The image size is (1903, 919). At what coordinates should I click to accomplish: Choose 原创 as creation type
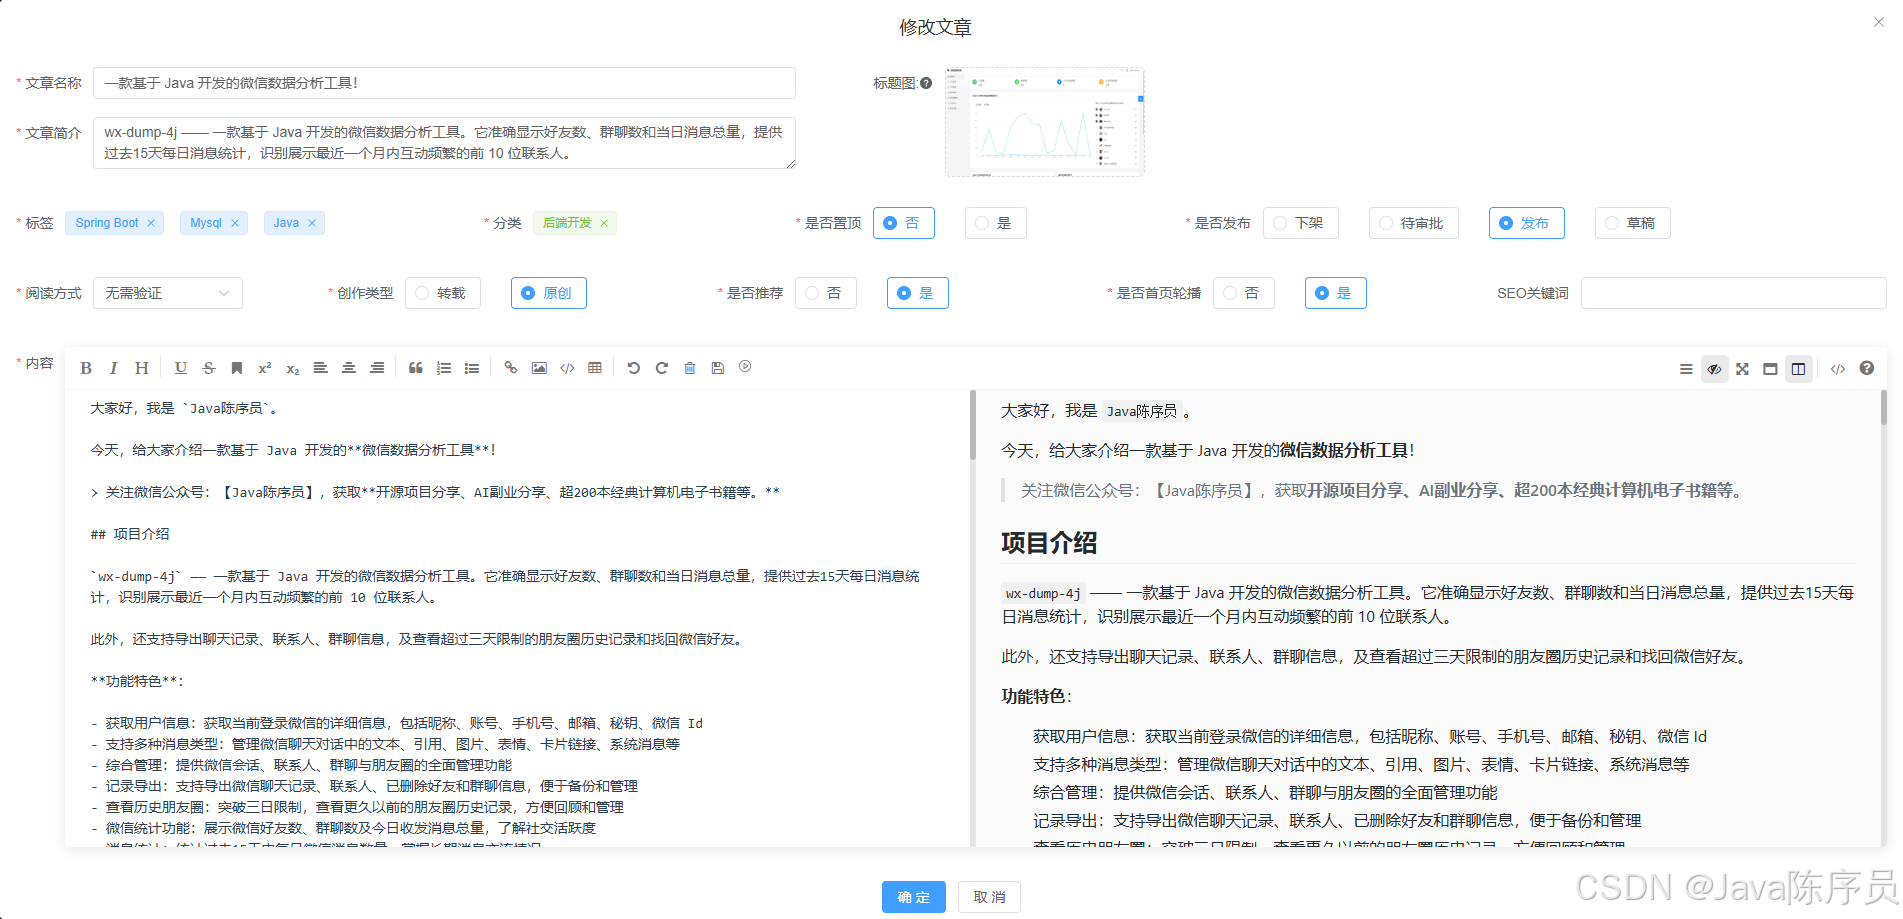[548, 293]
